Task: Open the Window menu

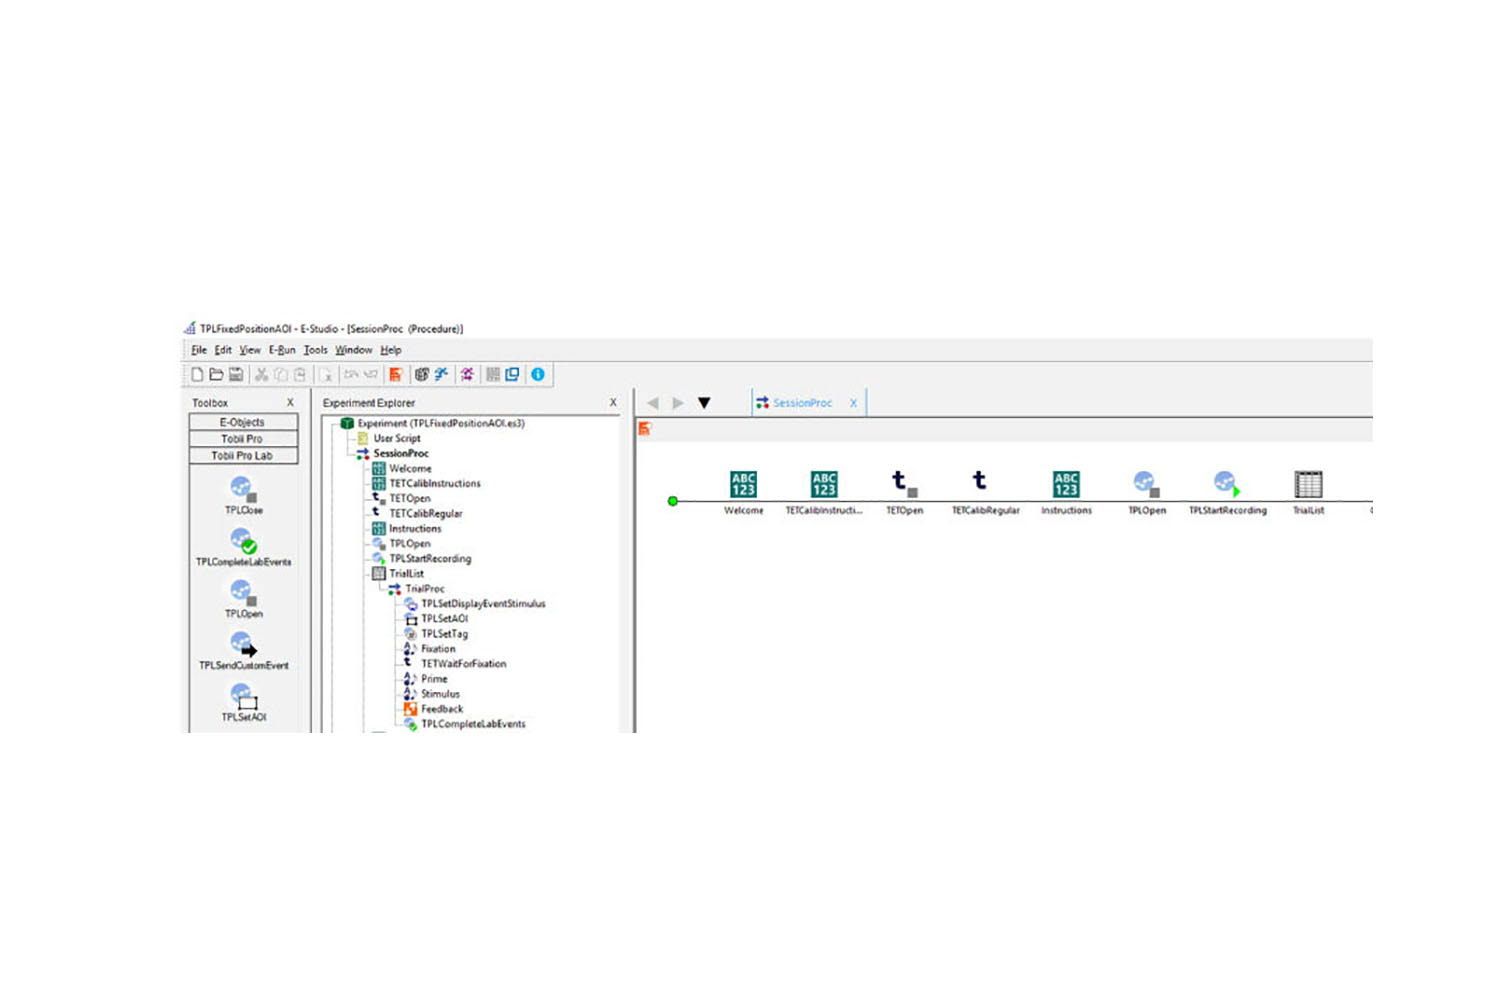Action: [354, 350]
